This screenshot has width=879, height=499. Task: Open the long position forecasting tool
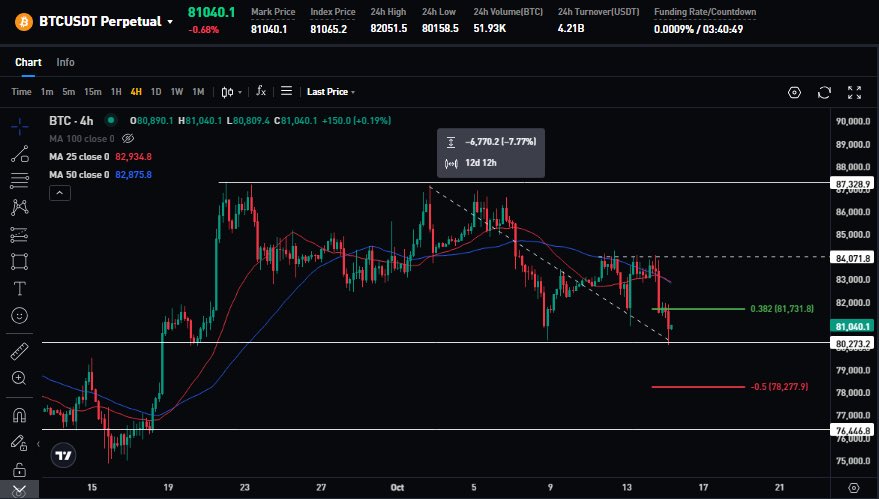pos(19,234)
